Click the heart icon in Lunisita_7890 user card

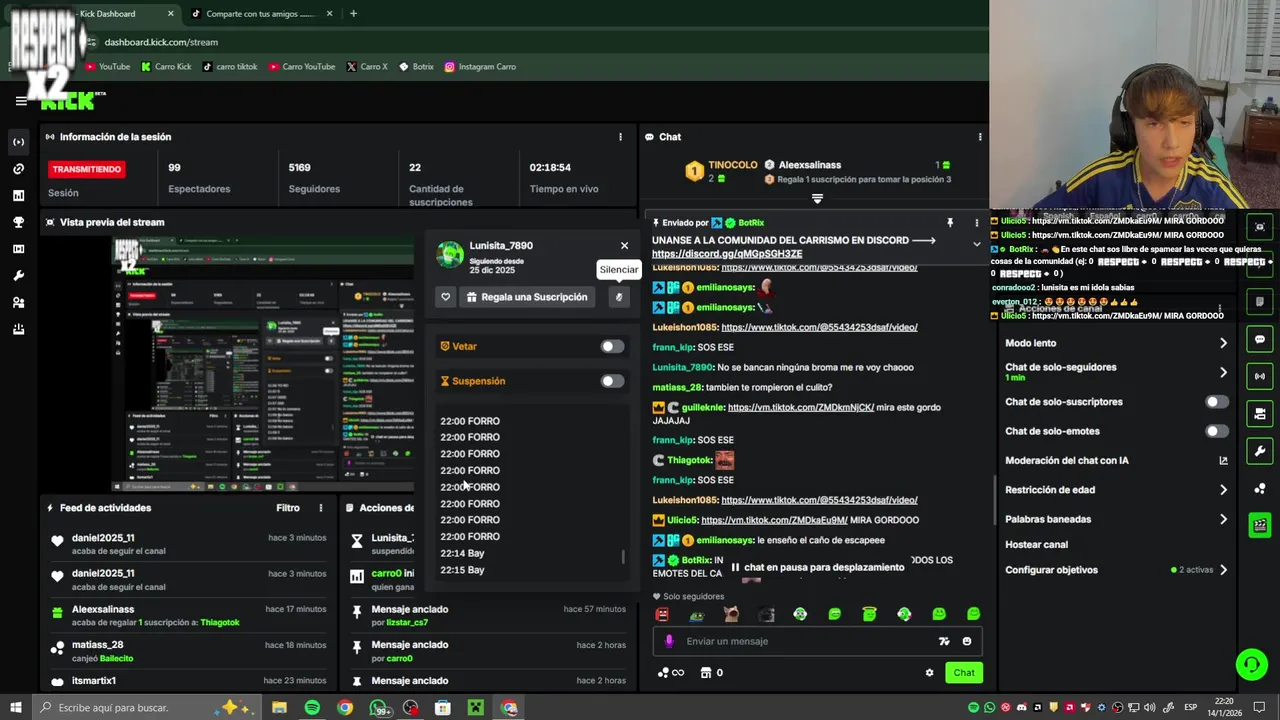point(446,297)
